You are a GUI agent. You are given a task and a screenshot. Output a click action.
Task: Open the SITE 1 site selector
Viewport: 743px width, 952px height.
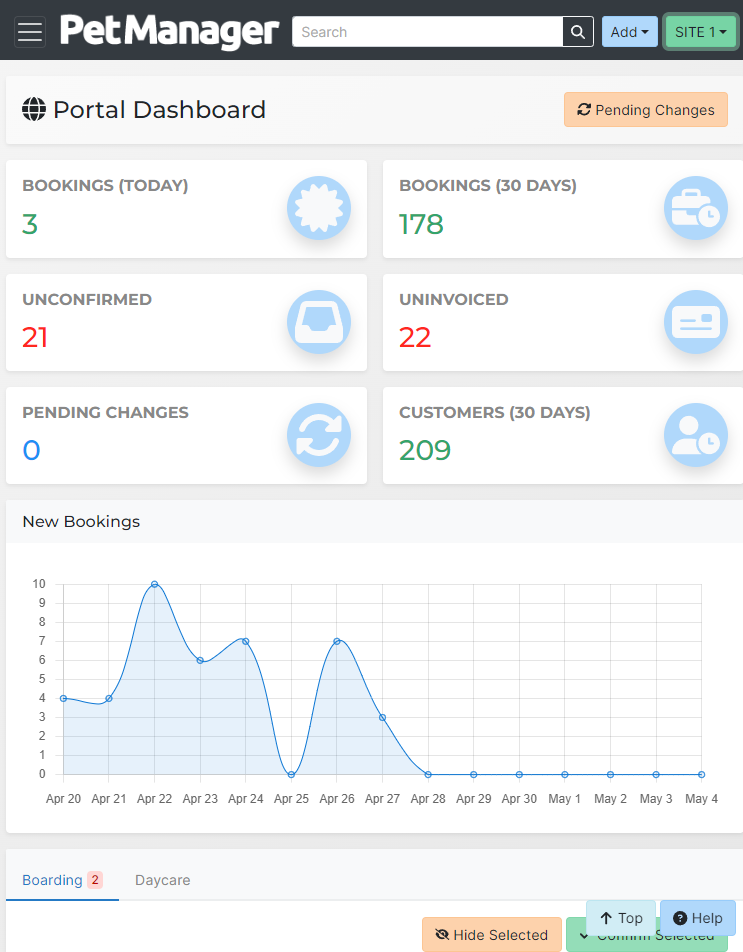[700, 32]
